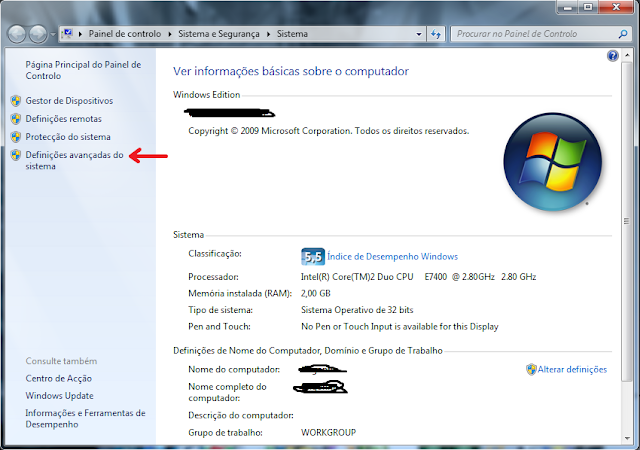Viewport: 640px width, 450px height.
Task: Click the scrollbar down arrow
Action: (627, 439)
